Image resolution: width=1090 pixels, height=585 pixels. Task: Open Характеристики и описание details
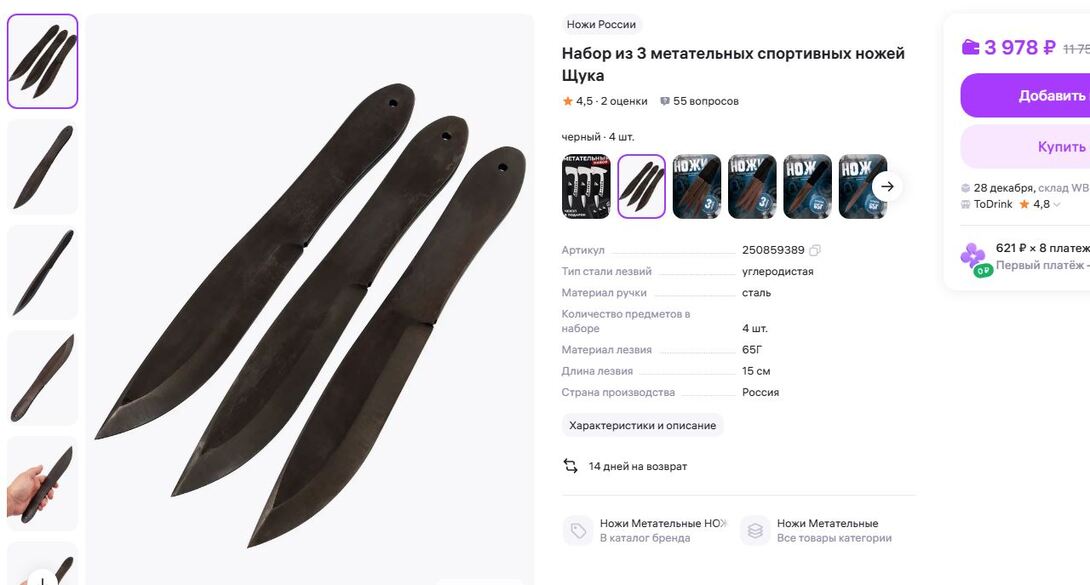click(642, 425)
